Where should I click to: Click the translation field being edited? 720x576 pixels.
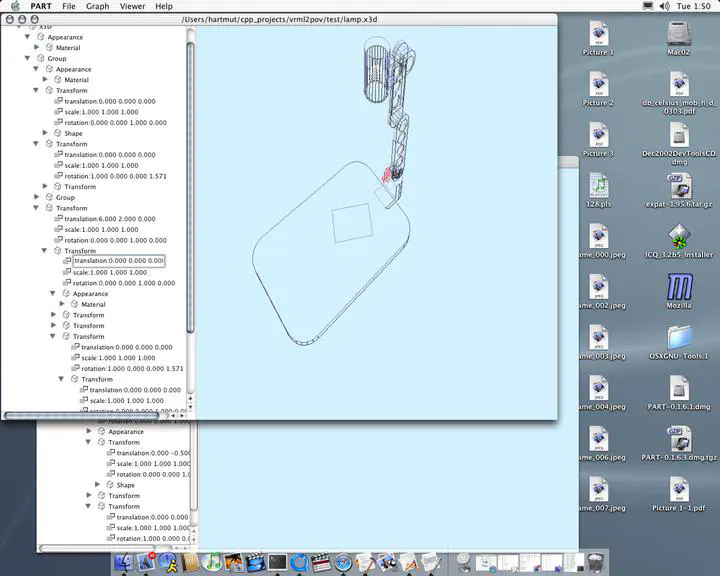tap(119, 261)
